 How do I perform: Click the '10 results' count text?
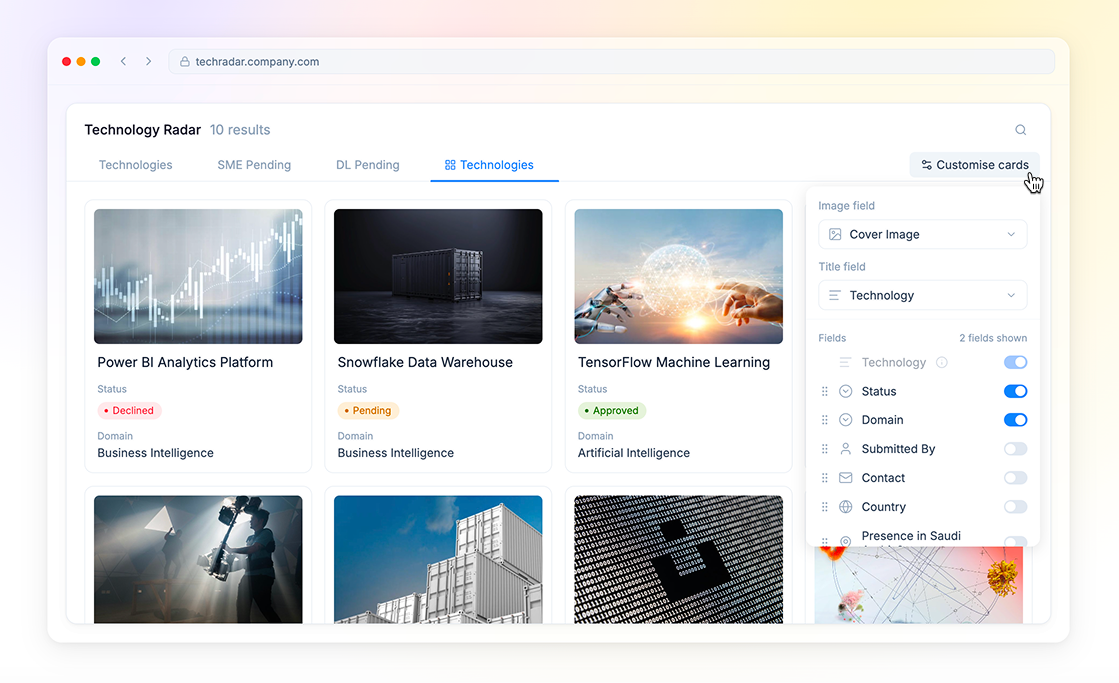(240, 130)
